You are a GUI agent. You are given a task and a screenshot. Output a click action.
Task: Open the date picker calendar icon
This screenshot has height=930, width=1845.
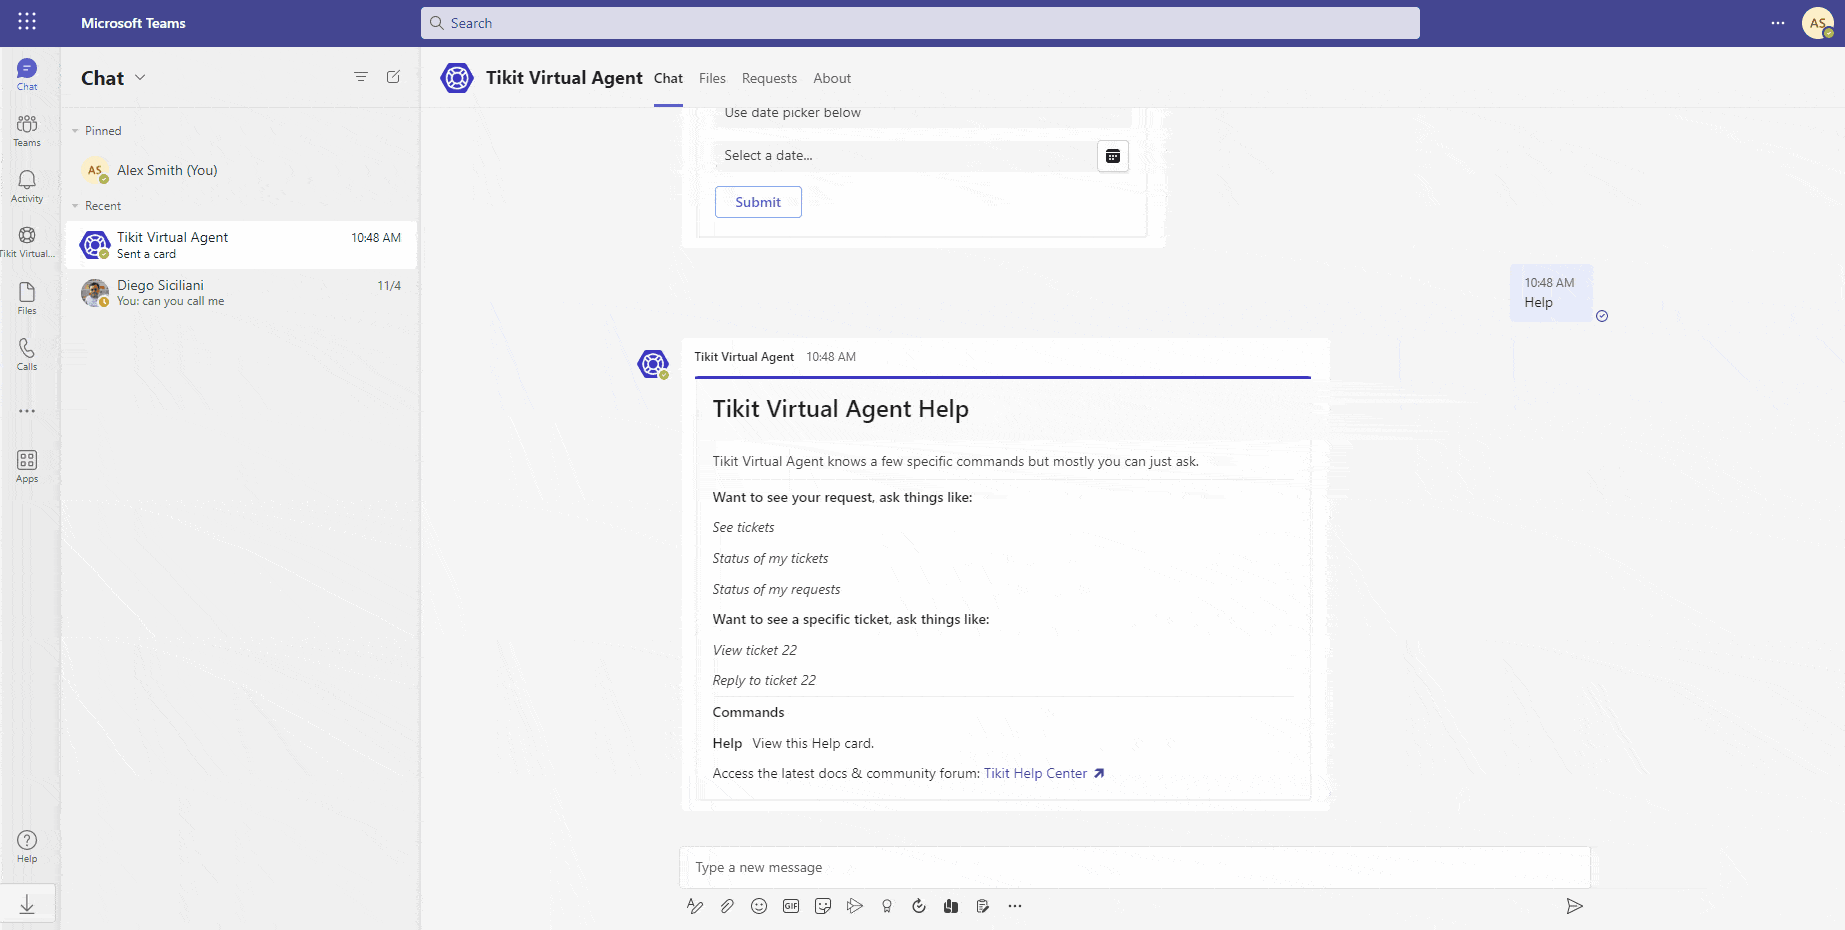1113,156
